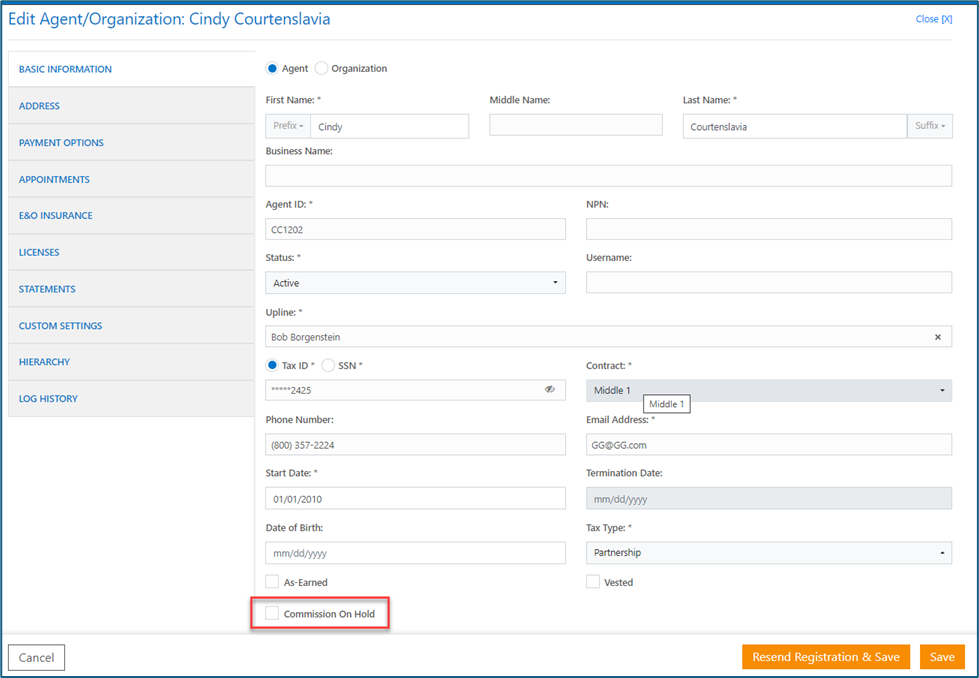Click into the Agent ID field

pos(415,229)
